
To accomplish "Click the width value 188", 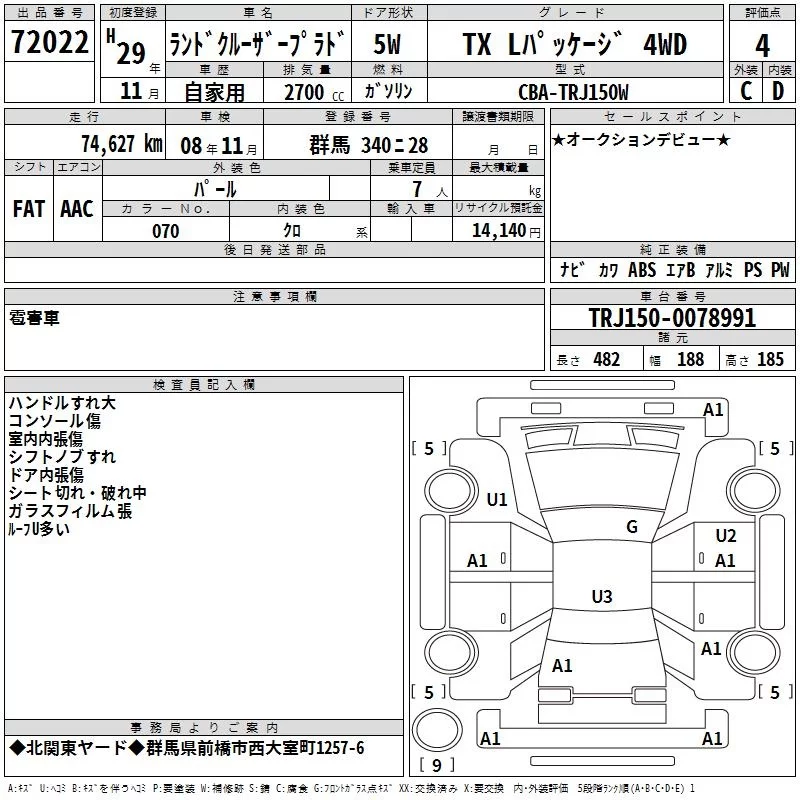I will [x=690, y=359].
